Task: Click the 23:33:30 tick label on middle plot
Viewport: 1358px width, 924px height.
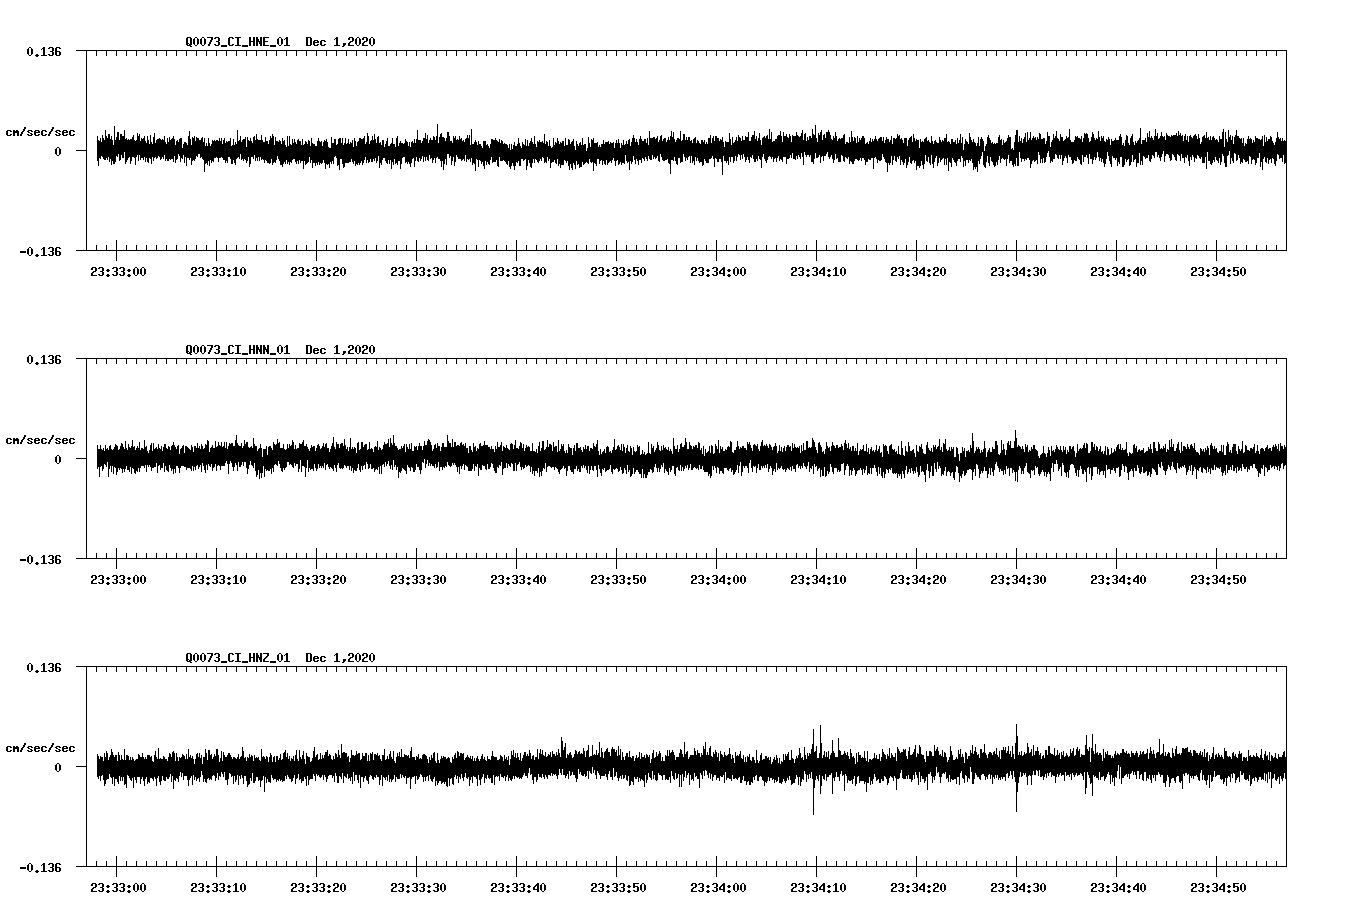Action: 420,577
